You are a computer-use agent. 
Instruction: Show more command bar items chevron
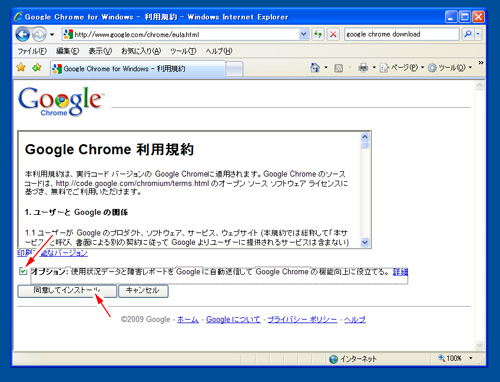coord(481,62)
